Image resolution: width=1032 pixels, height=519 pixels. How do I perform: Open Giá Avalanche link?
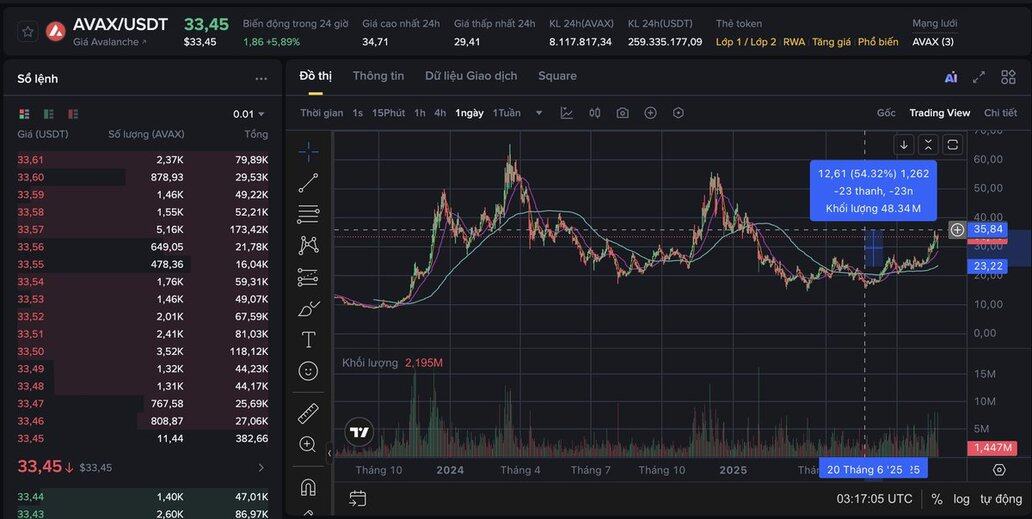pyautogui.click(x=110, y=42)
